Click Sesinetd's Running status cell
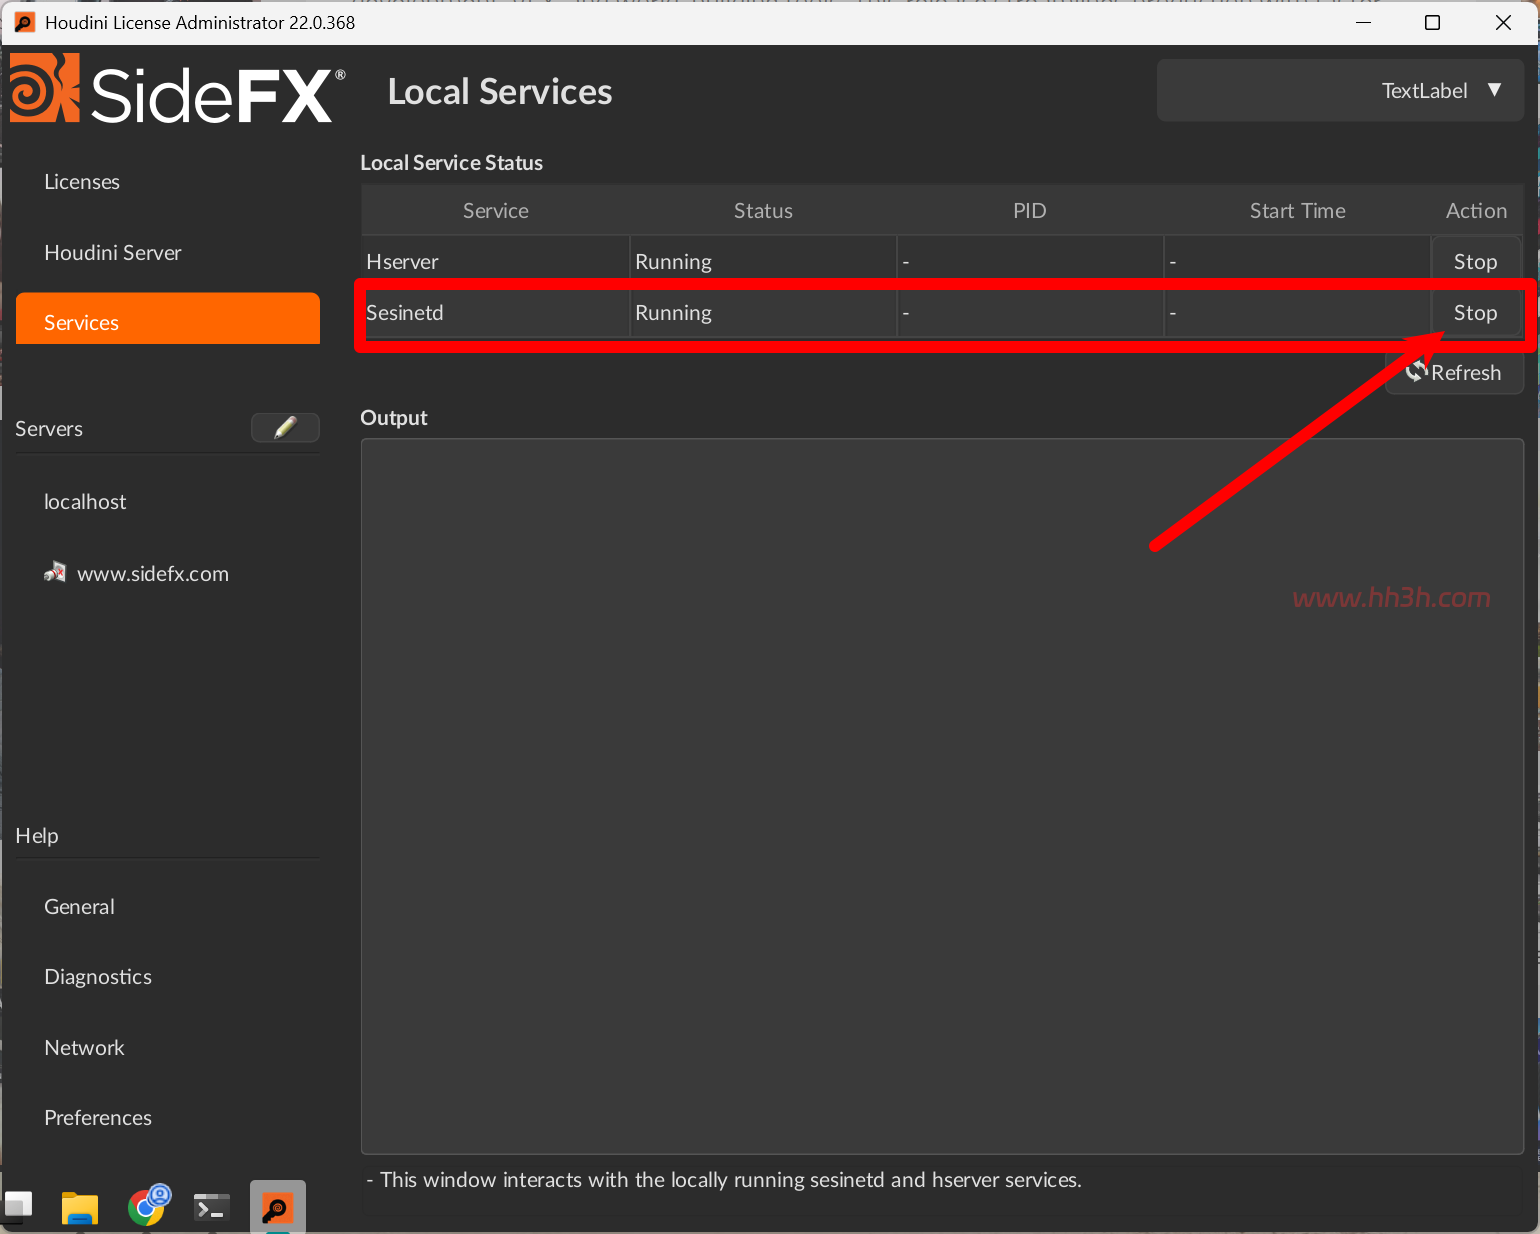 click(763, 313)
